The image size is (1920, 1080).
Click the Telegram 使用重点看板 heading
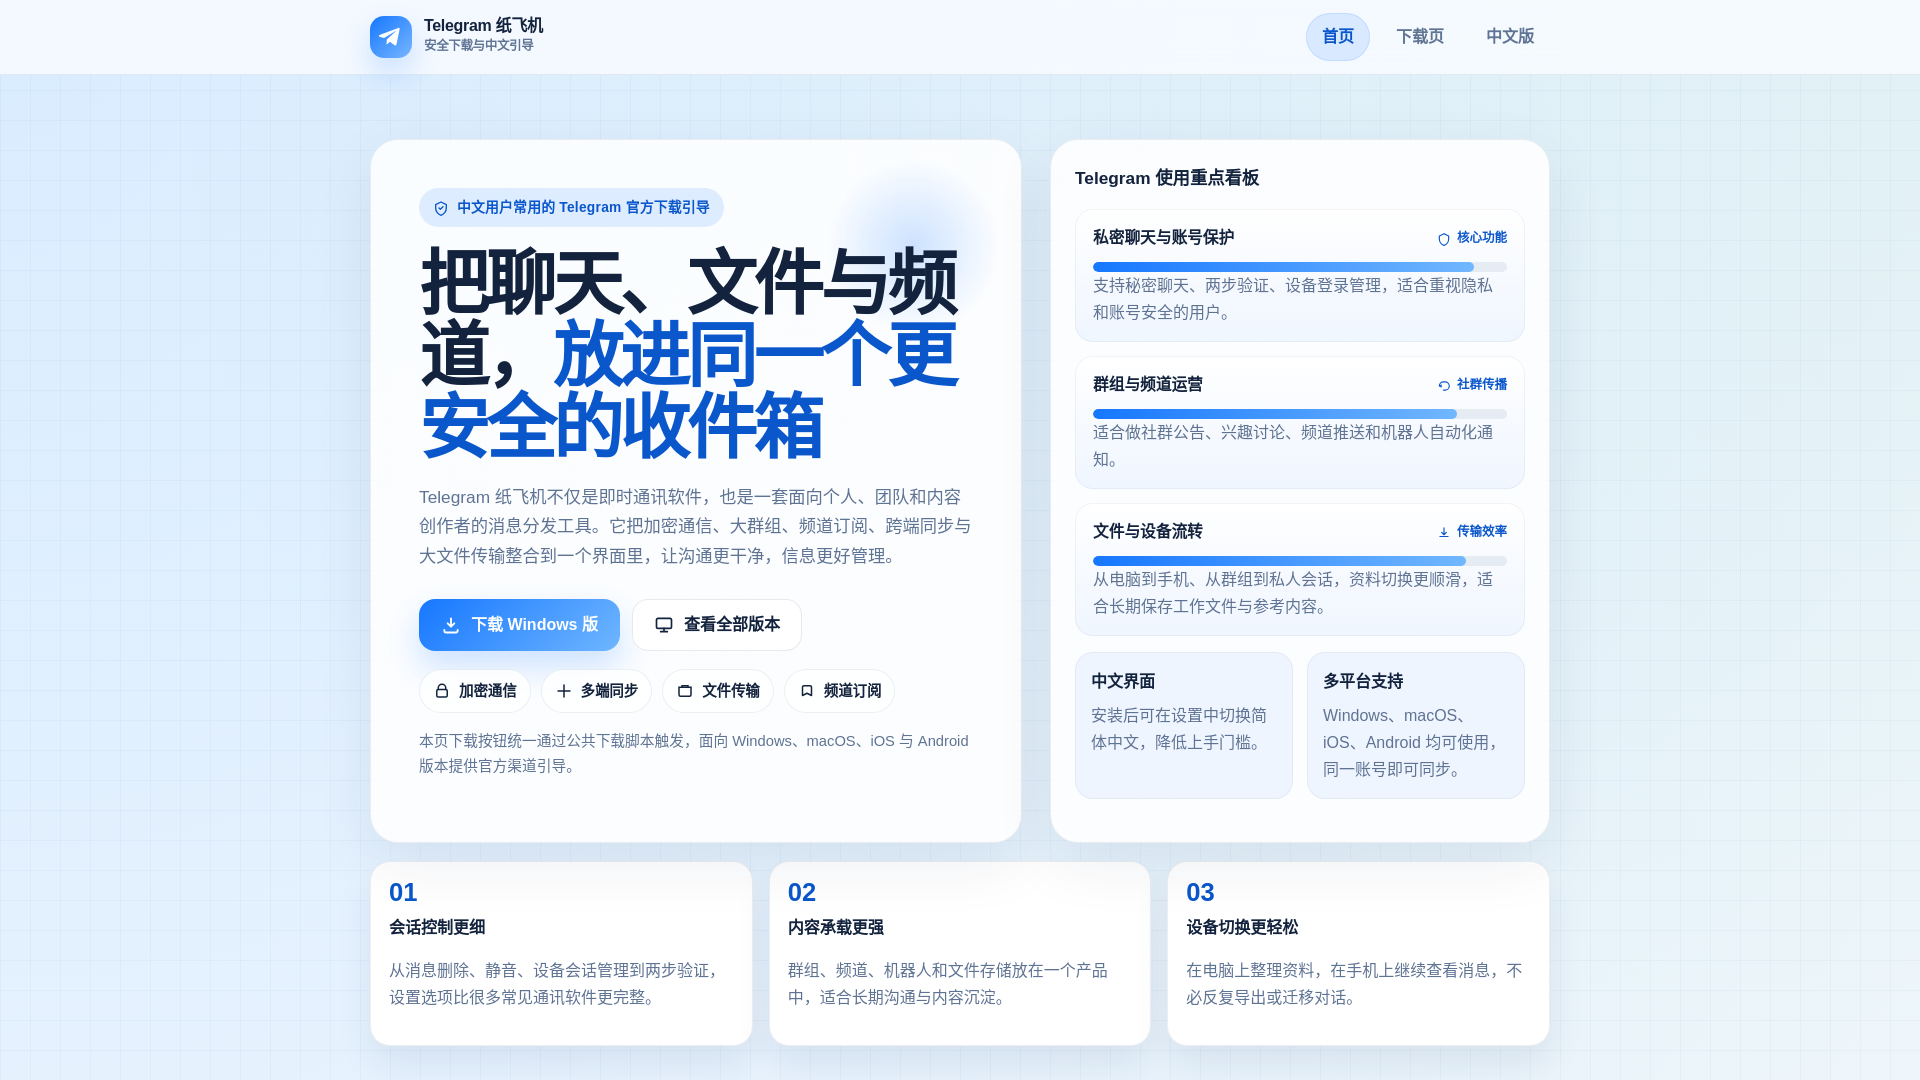pos(1167,178)
